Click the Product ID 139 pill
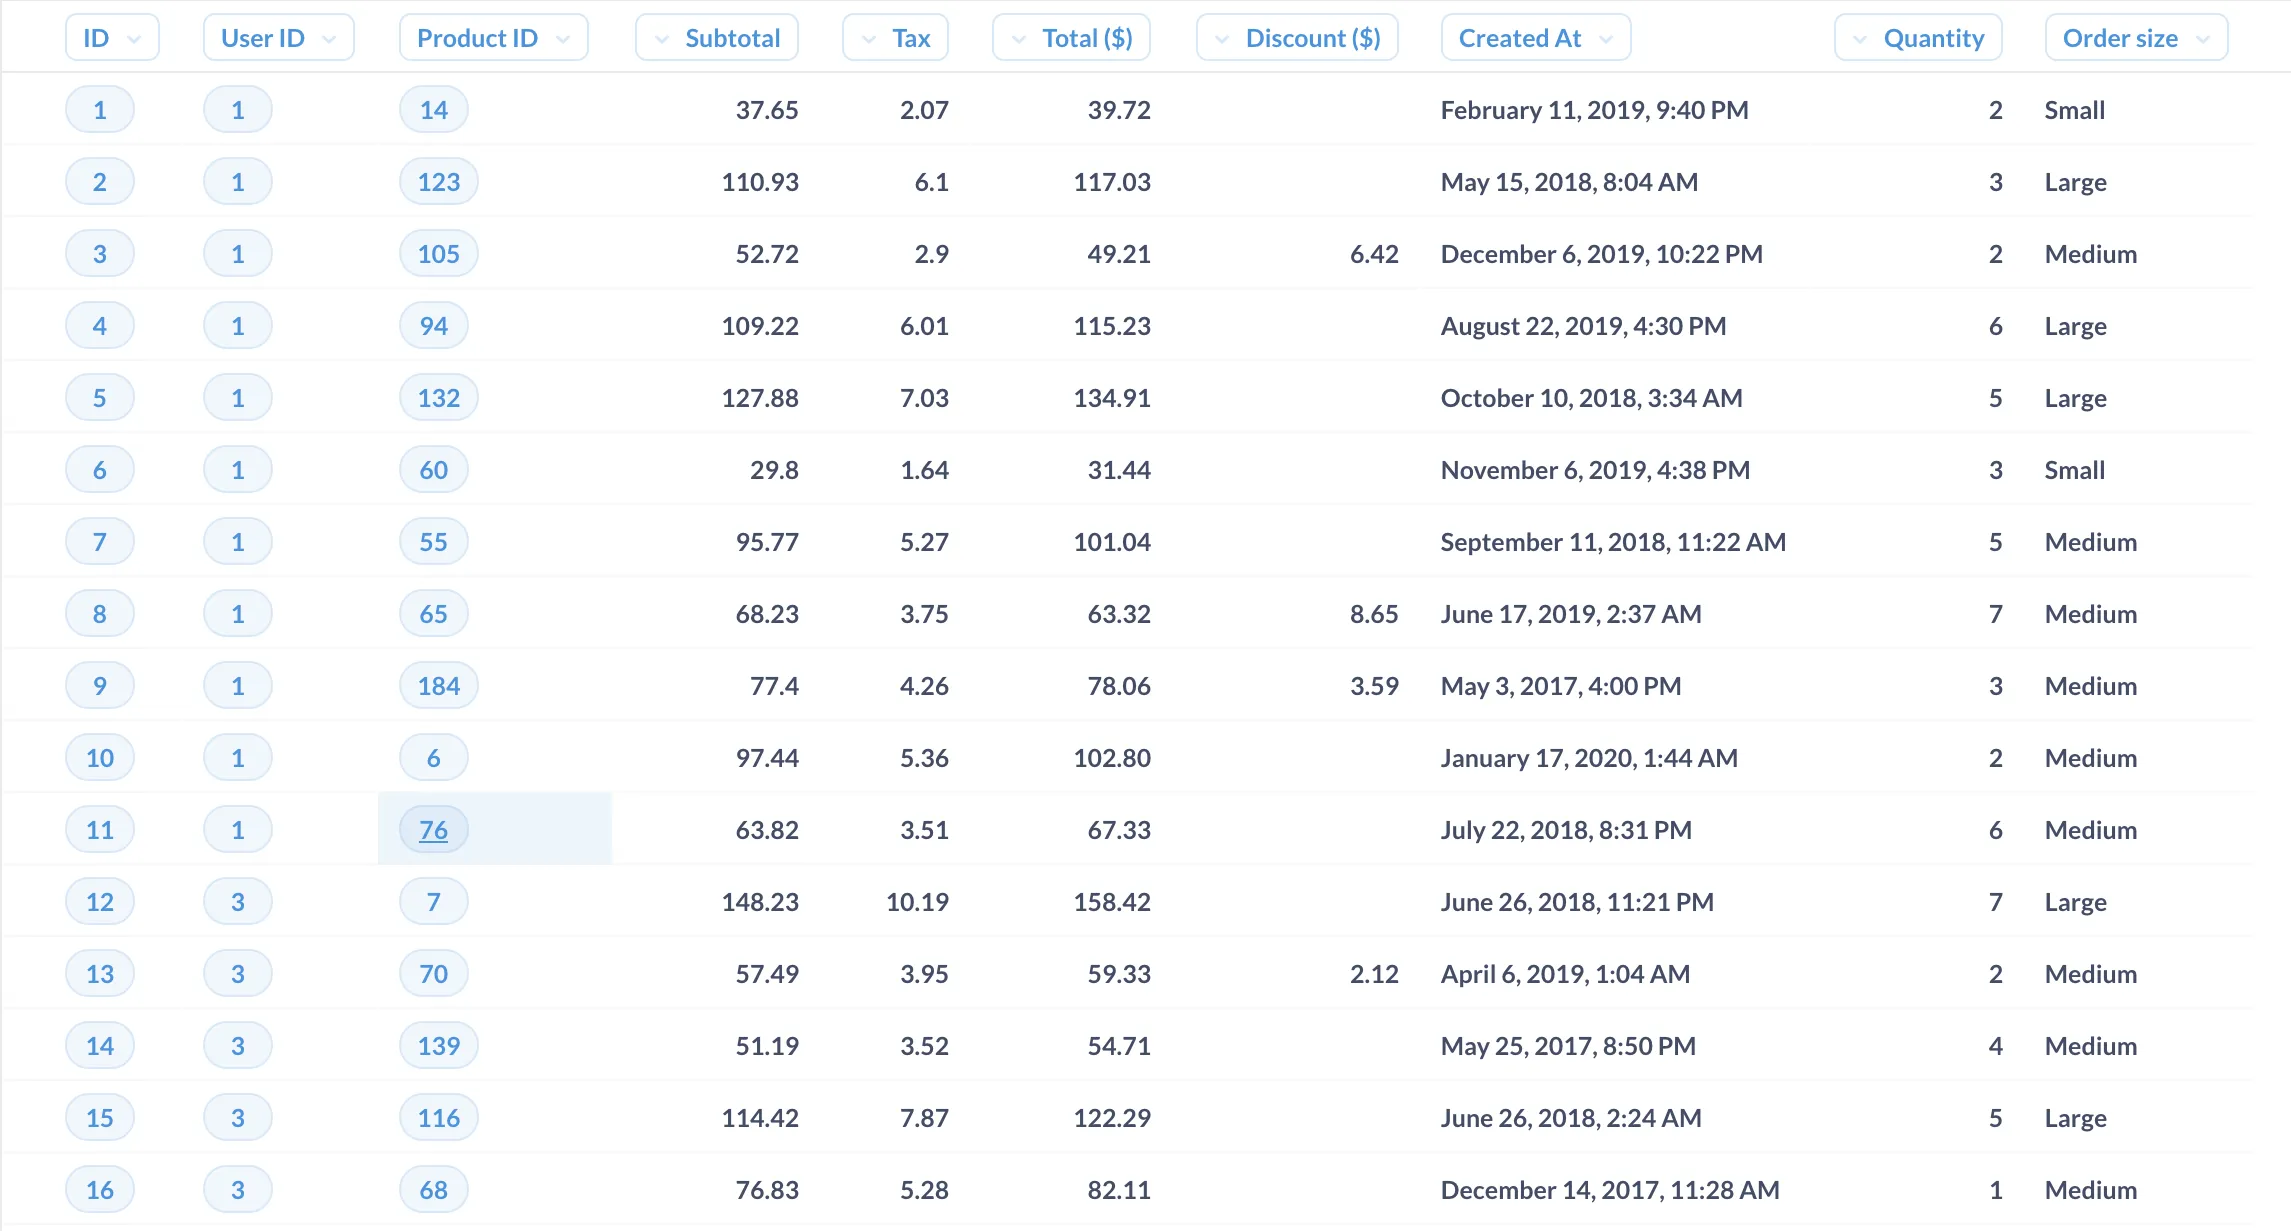 pyautogui.click(x=438, y=1046)
